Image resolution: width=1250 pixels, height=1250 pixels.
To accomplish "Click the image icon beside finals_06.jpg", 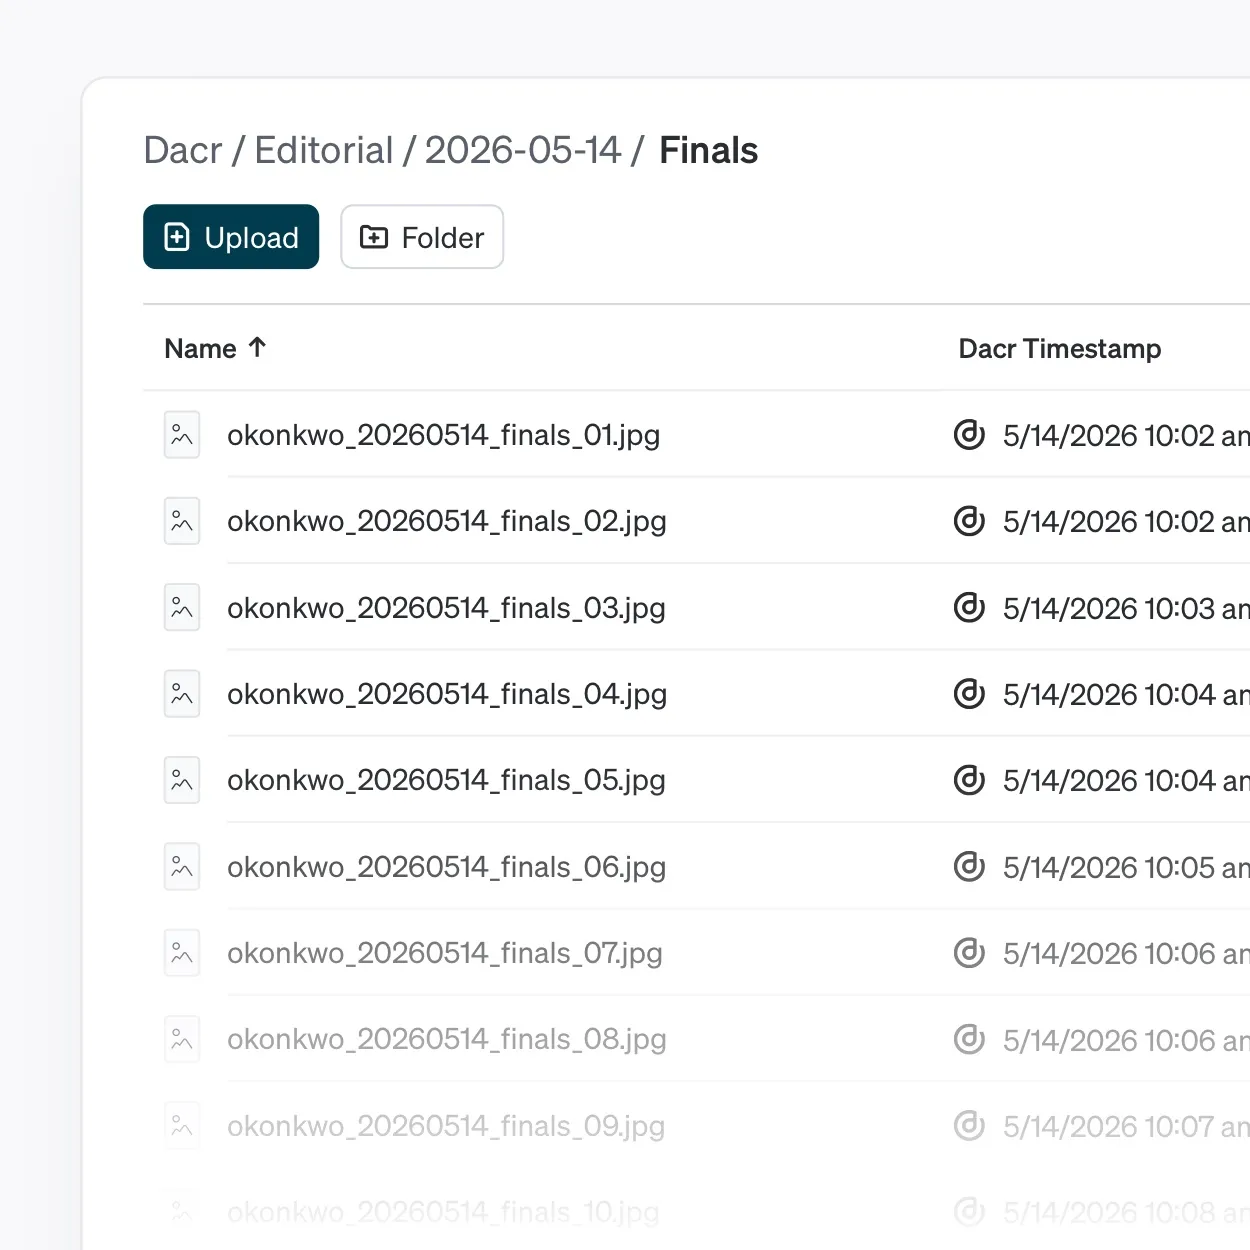I will click(x=182, y=867).
